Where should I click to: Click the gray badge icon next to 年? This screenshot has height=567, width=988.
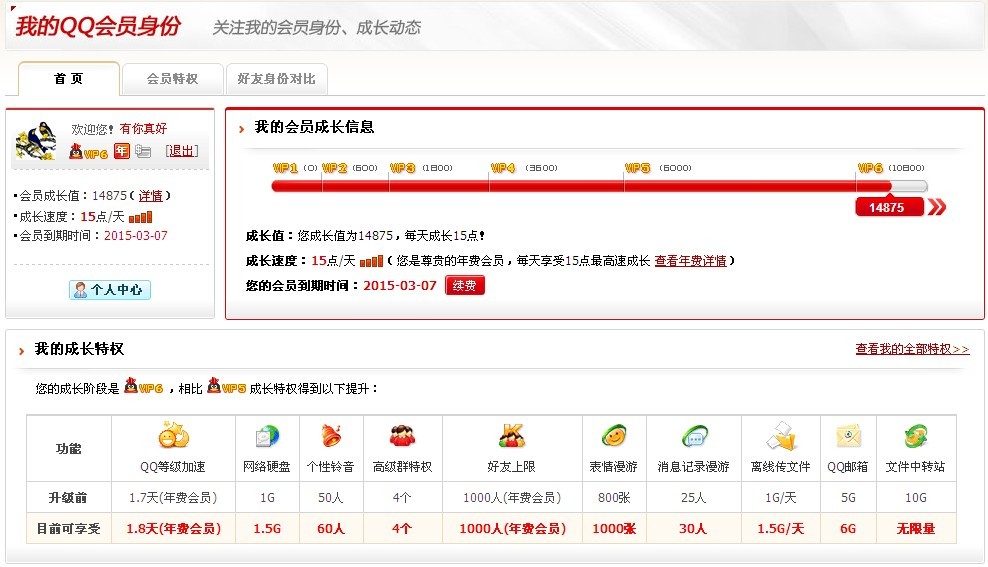pyautogui.click(x=143, y=151)
